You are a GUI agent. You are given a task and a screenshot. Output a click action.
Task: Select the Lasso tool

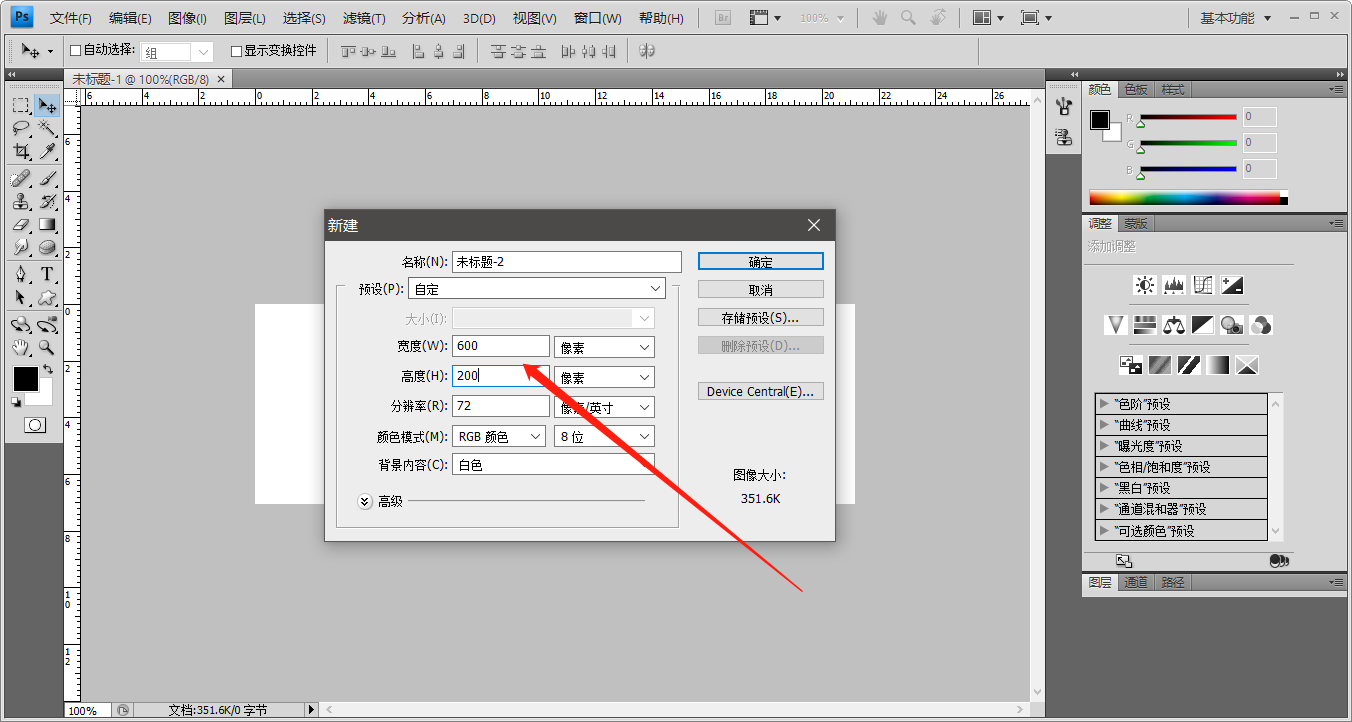point(20,128)
